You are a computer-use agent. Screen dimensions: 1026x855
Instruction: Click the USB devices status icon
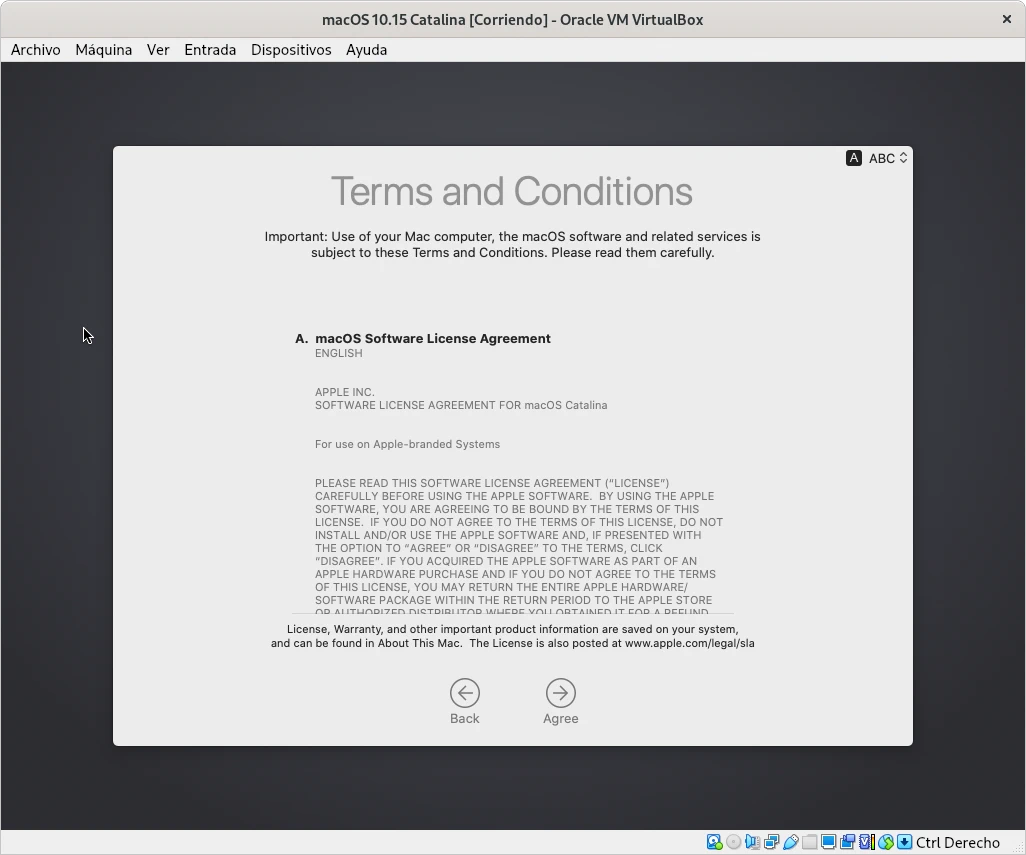click(x=790, y=842)
